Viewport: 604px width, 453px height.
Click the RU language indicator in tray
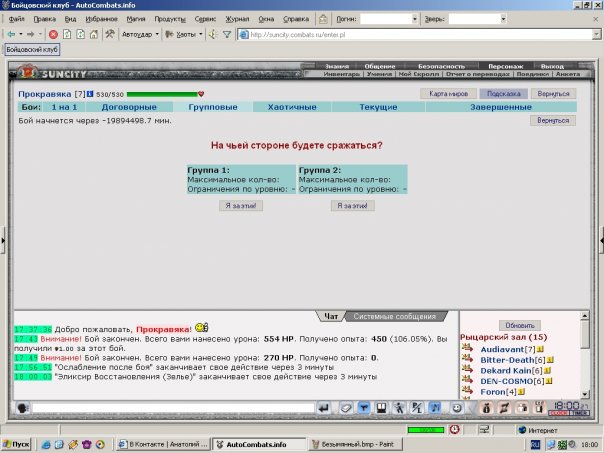point(535,445)
